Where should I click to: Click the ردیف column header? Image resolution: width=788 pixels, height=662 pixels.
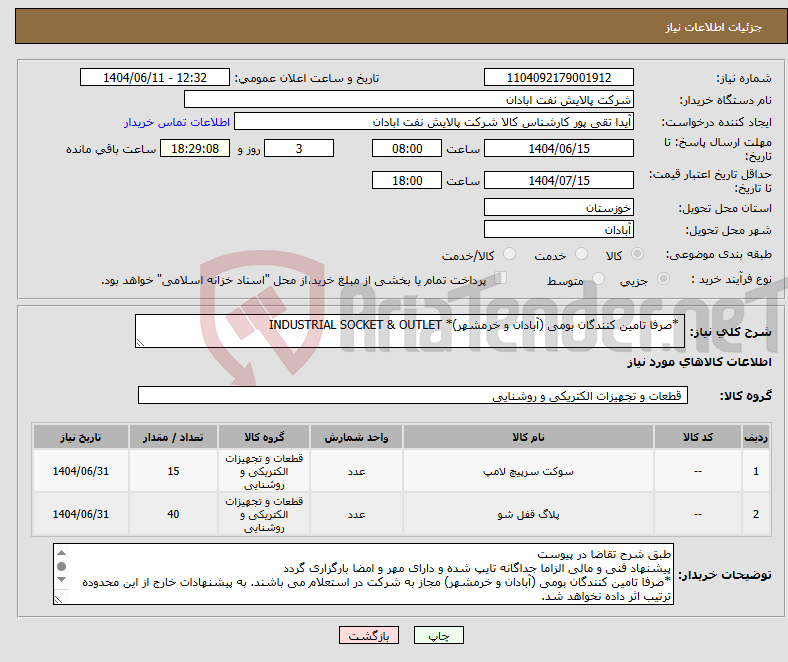click(755, 437)
